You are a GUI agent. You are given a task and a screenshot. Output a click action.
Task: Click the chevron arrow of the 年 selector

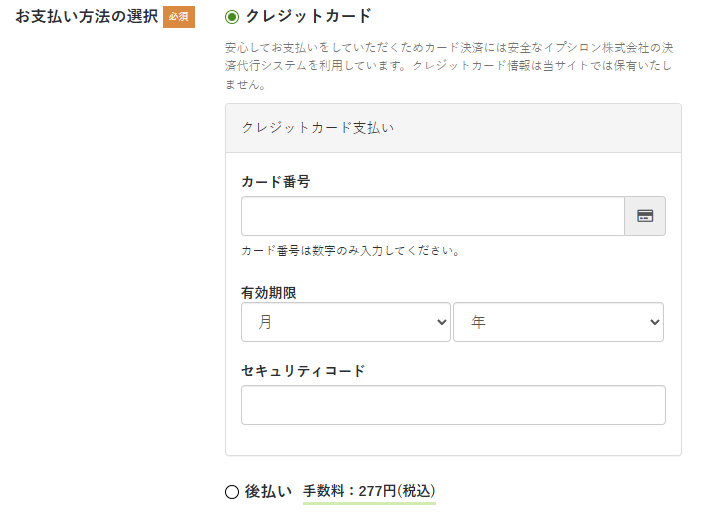click(x=655, y=322)
